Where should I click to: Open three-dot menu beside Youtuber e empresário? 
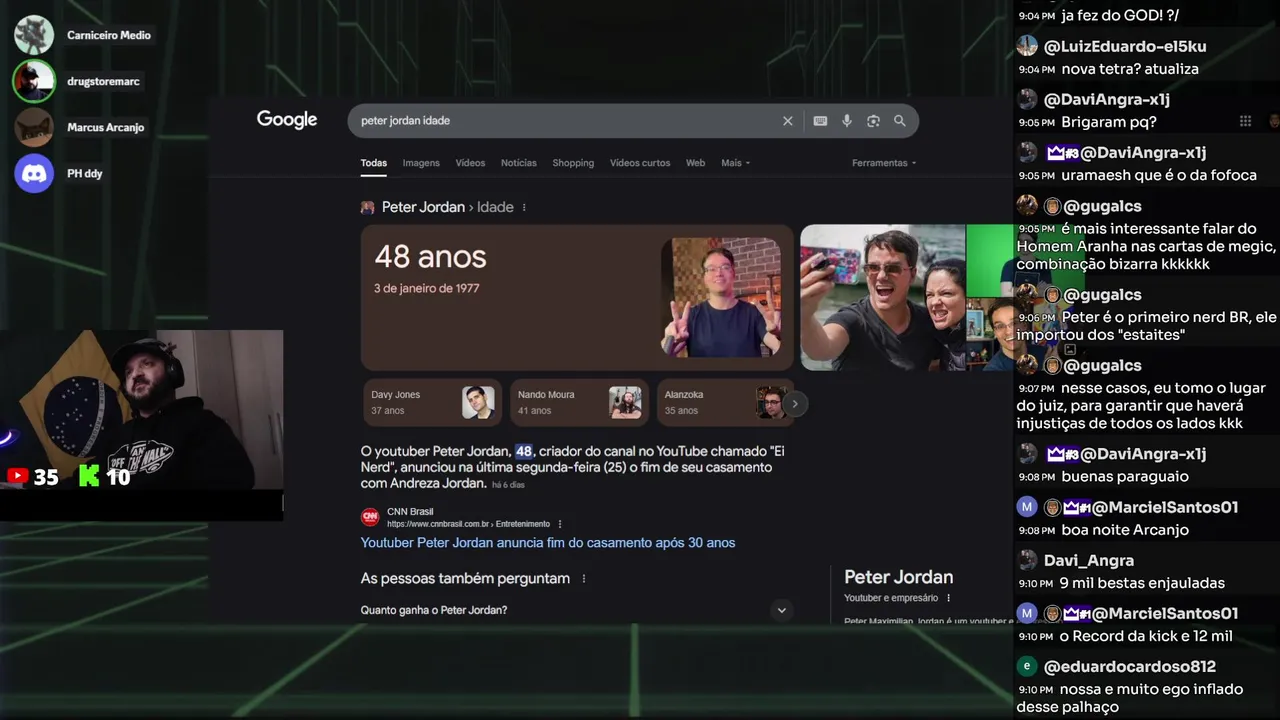[x=949, y=598]
